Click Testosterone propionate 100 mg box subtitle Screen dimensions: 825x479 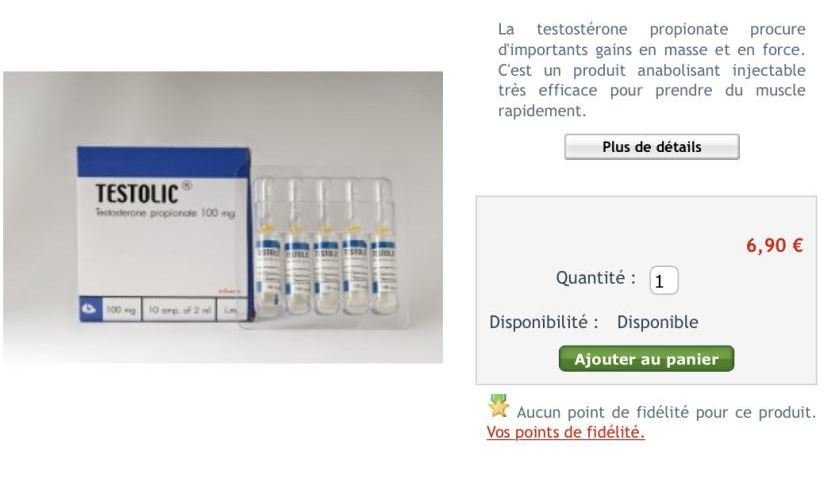coord(165,213)
